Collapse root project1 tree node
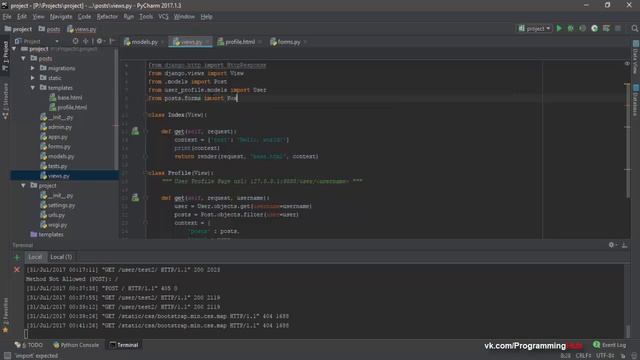The height and width of the screenshot is (360, 640). 14,49
